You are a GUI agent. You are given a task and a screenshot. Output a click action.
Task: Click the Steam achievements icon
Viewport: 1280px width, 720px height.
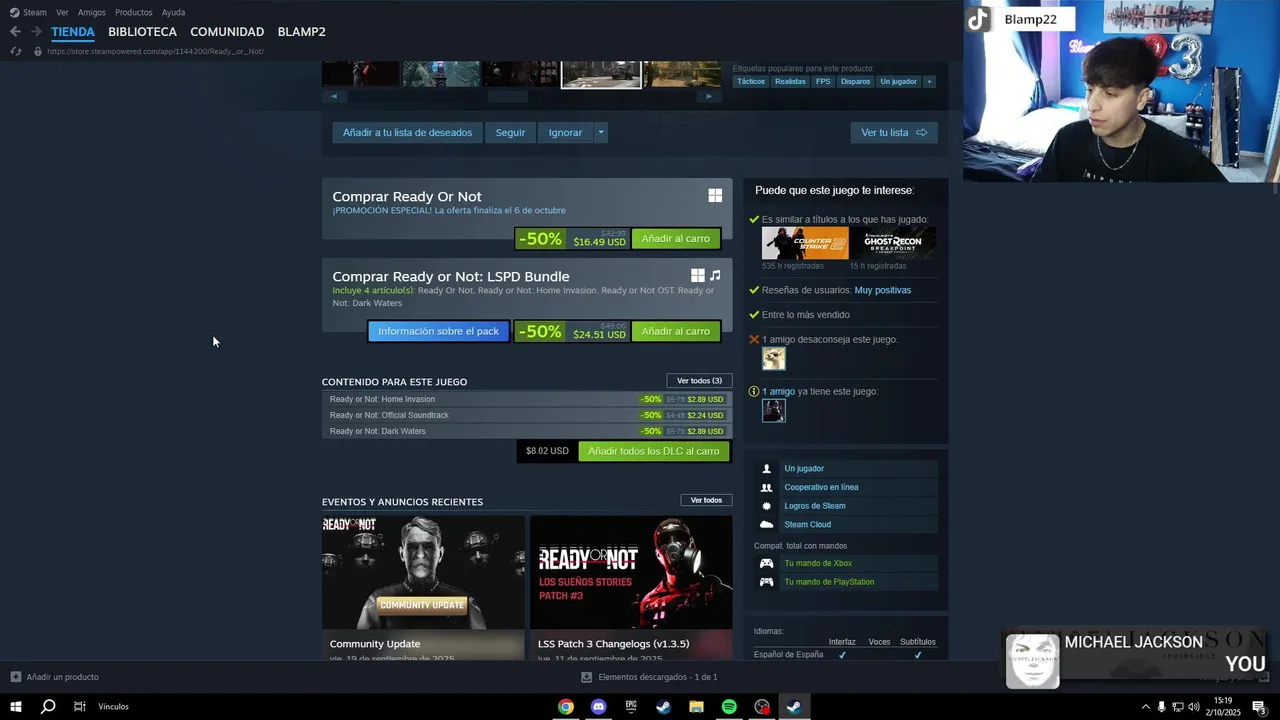(x=766, y=506)
